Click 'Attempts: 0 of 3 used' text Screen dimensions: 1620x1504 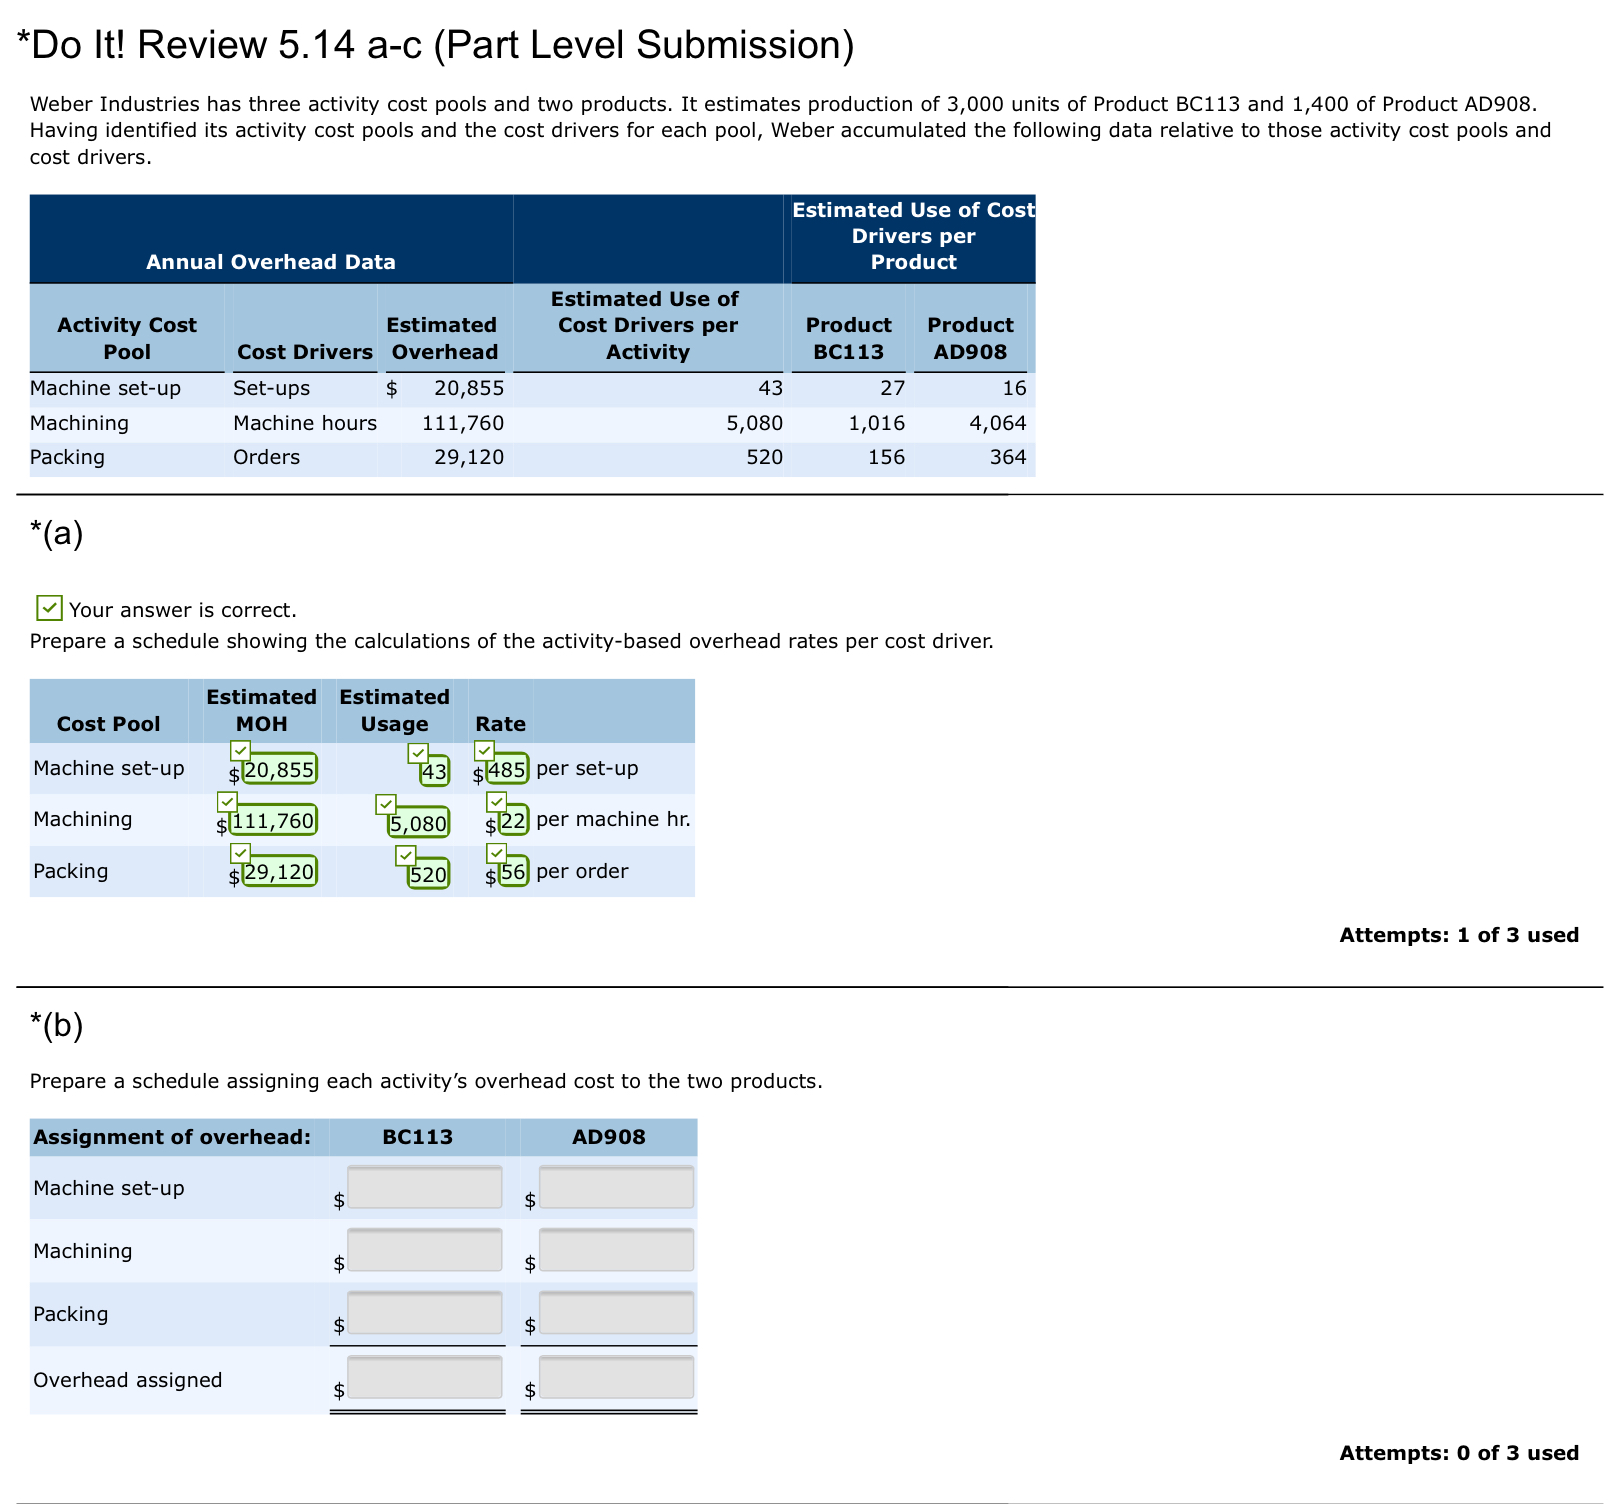(x=1459, y=1453)
